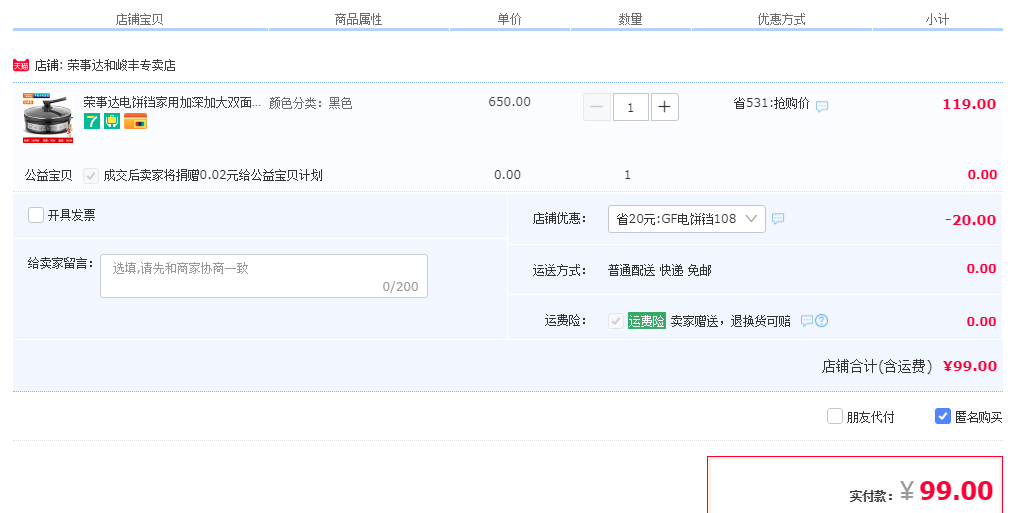Click the text 省531:抢购价
This screenshot has width=1019, height=513.
pos(771,103)
